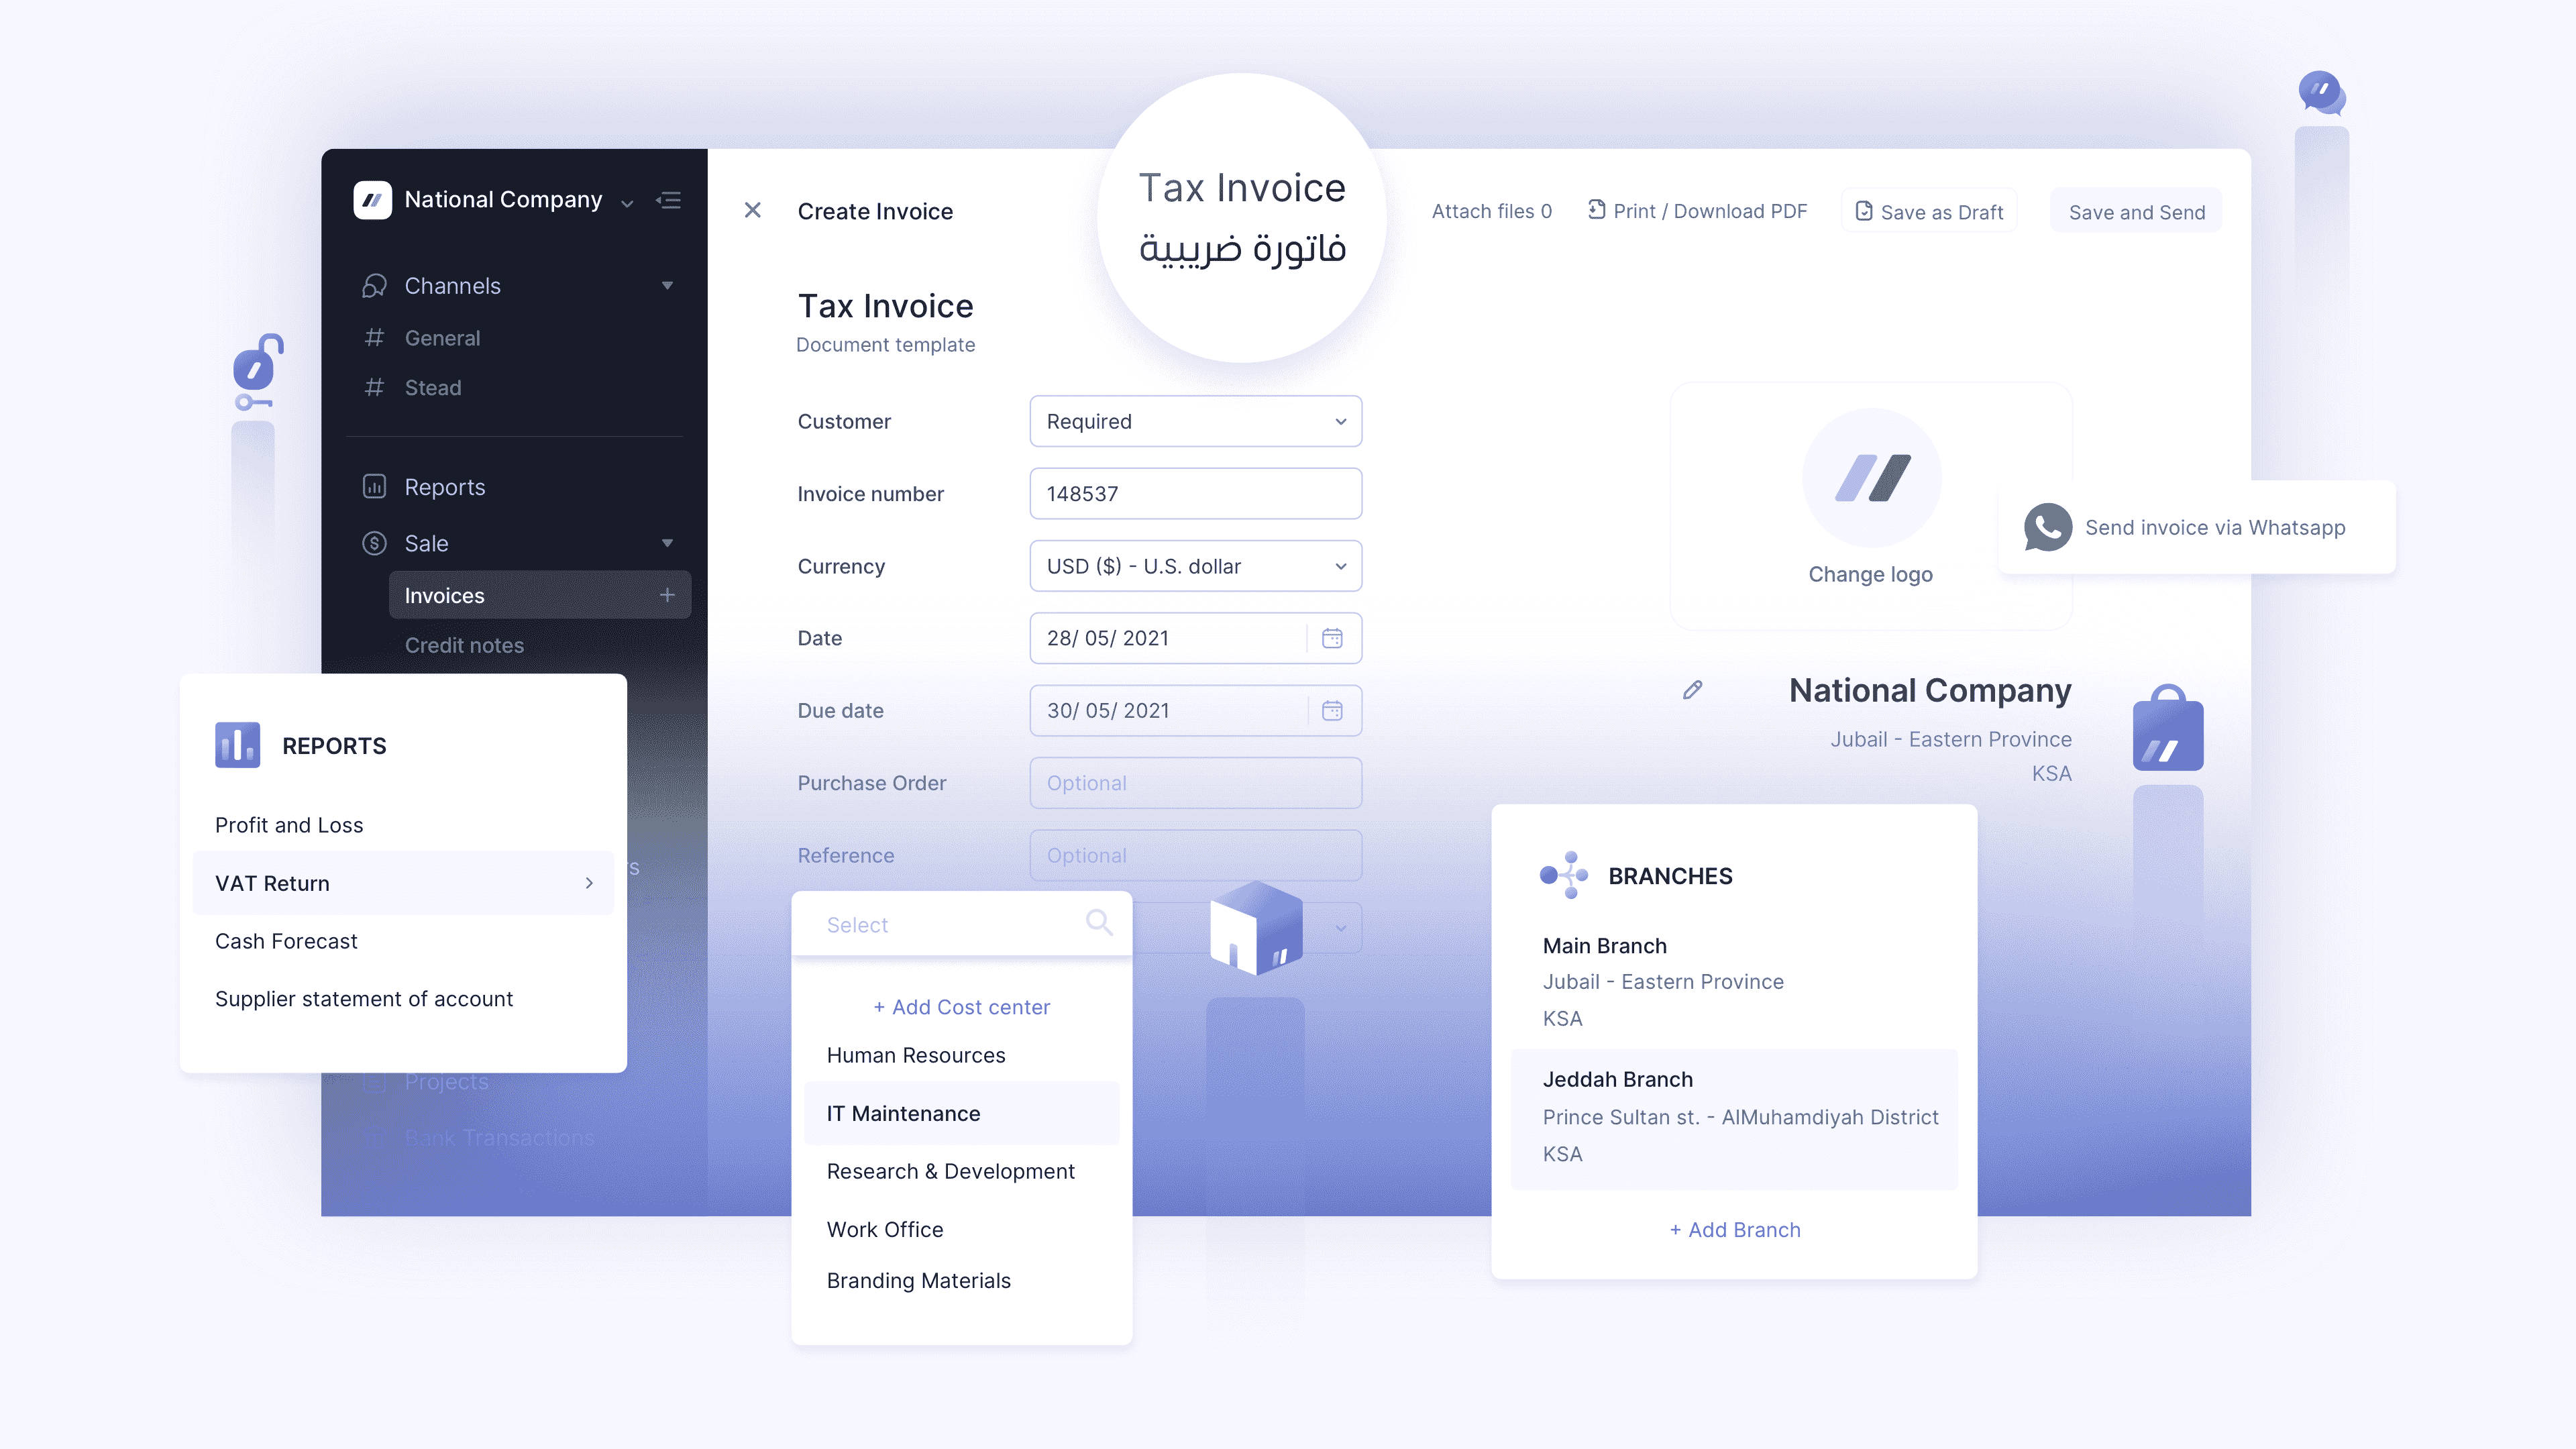Screen dimensions: 2576x1449
Task: Open the Customer required dropdown
Action: pos(1194,421)
